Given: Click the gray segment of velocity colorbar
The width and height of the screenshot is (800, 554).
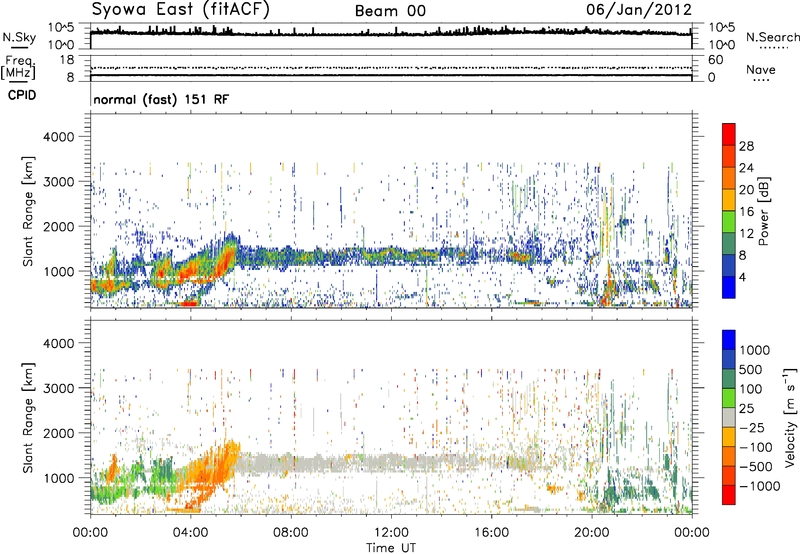Looking at the screenshot, I should 729,417.
